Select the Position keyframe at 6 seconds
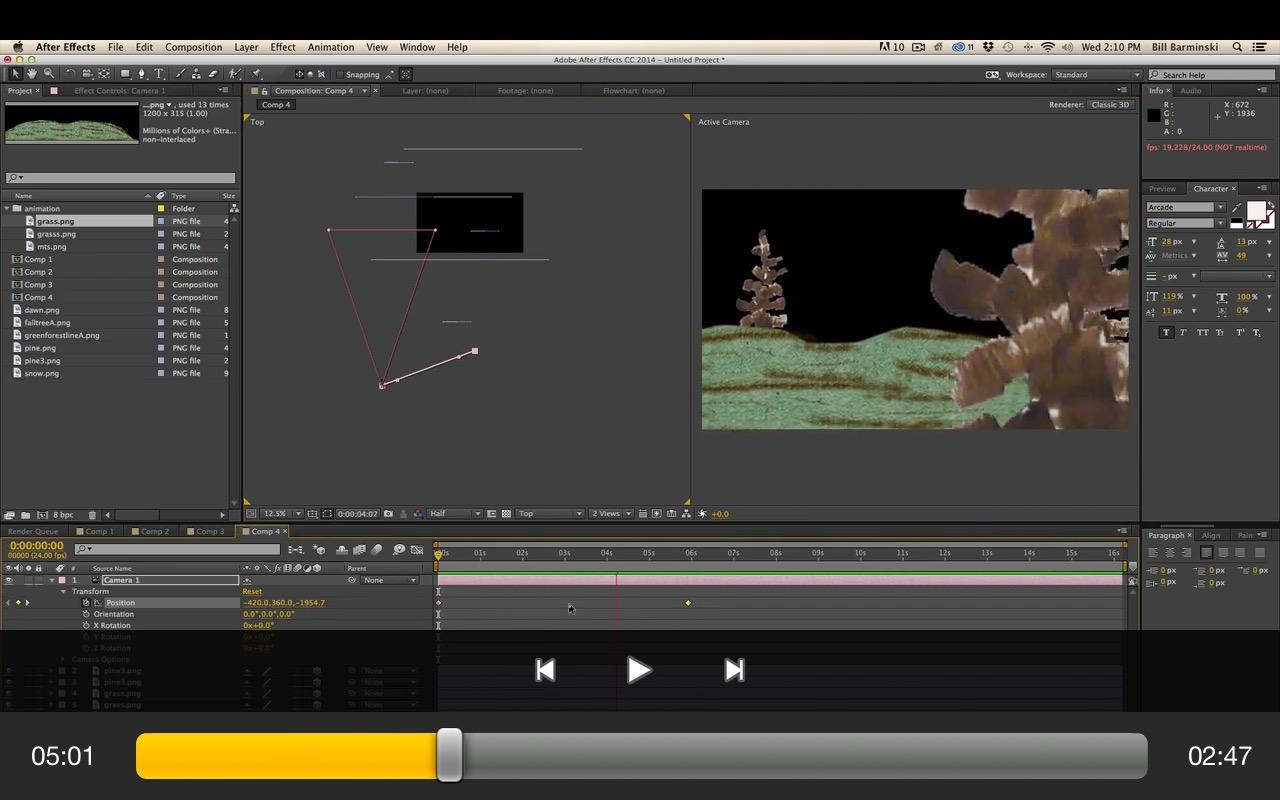 pyautogui.click(x=688, y=603)
